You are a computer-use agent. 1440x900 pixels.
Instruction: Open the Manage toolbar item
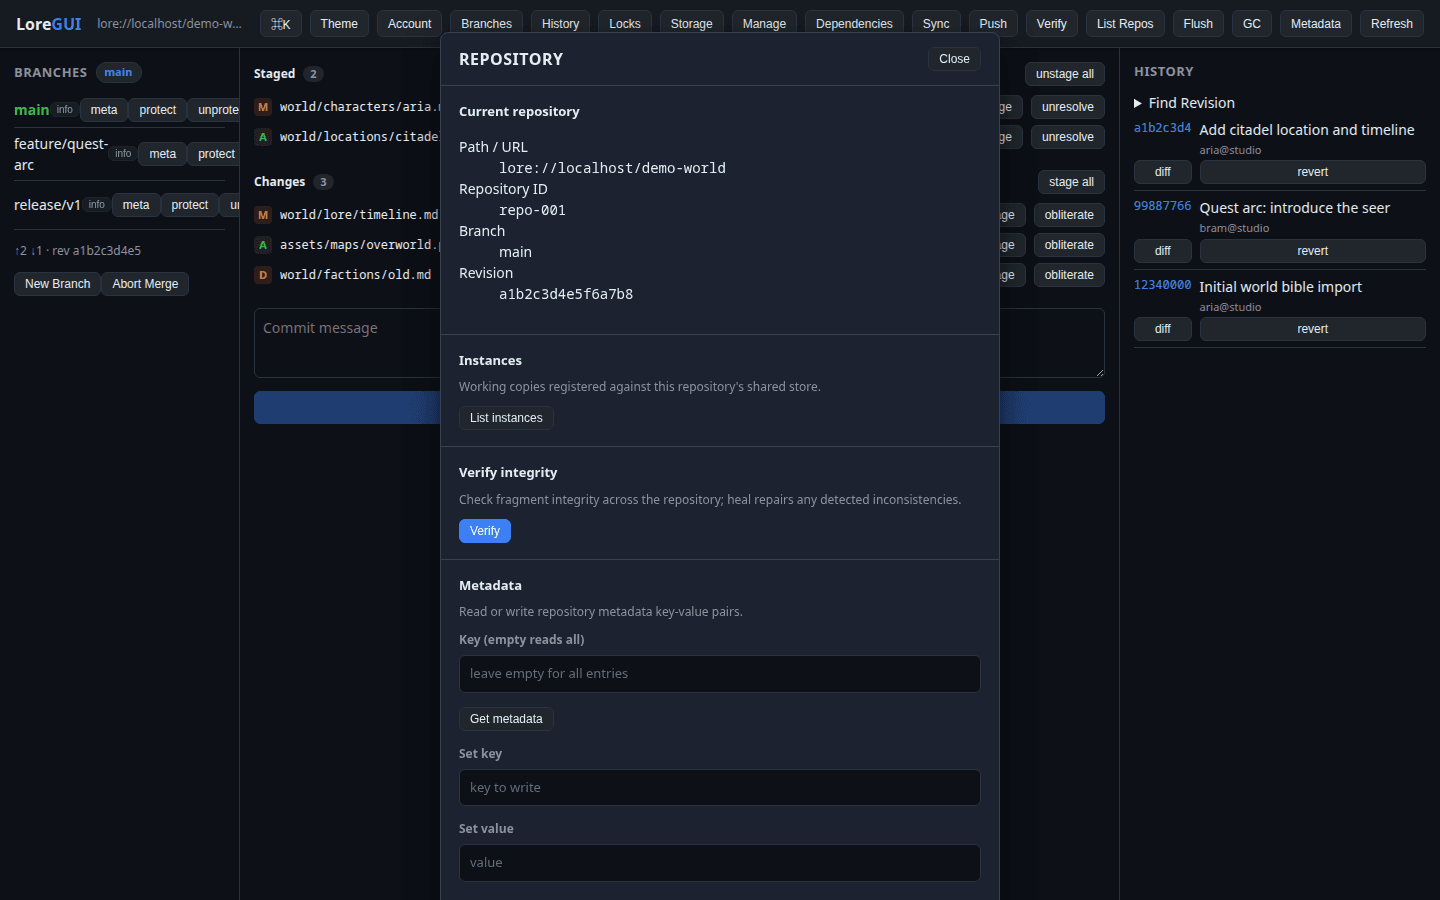click(765, 24)
